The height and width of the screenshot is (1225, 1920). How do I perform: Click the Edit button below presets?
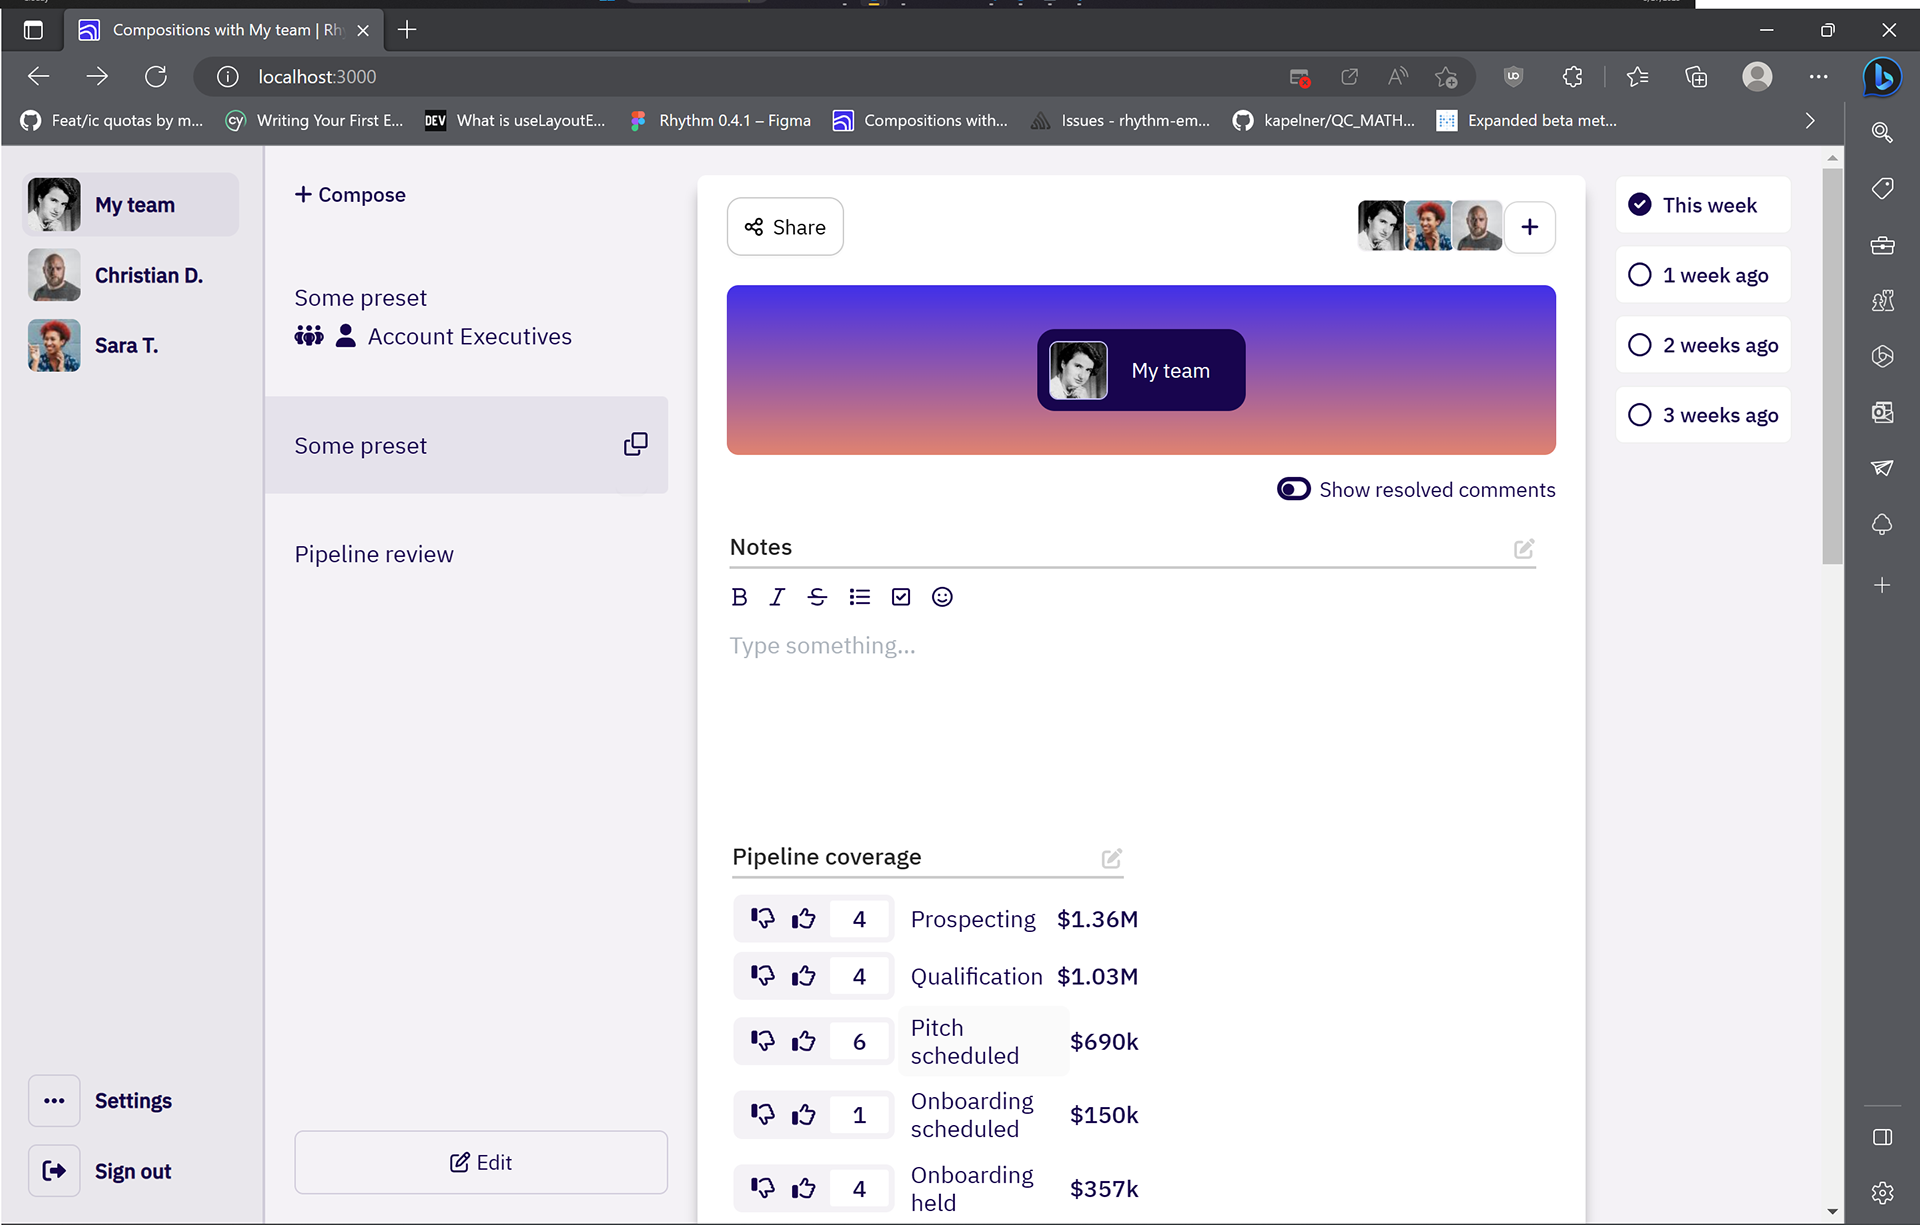pos(481,1162)
